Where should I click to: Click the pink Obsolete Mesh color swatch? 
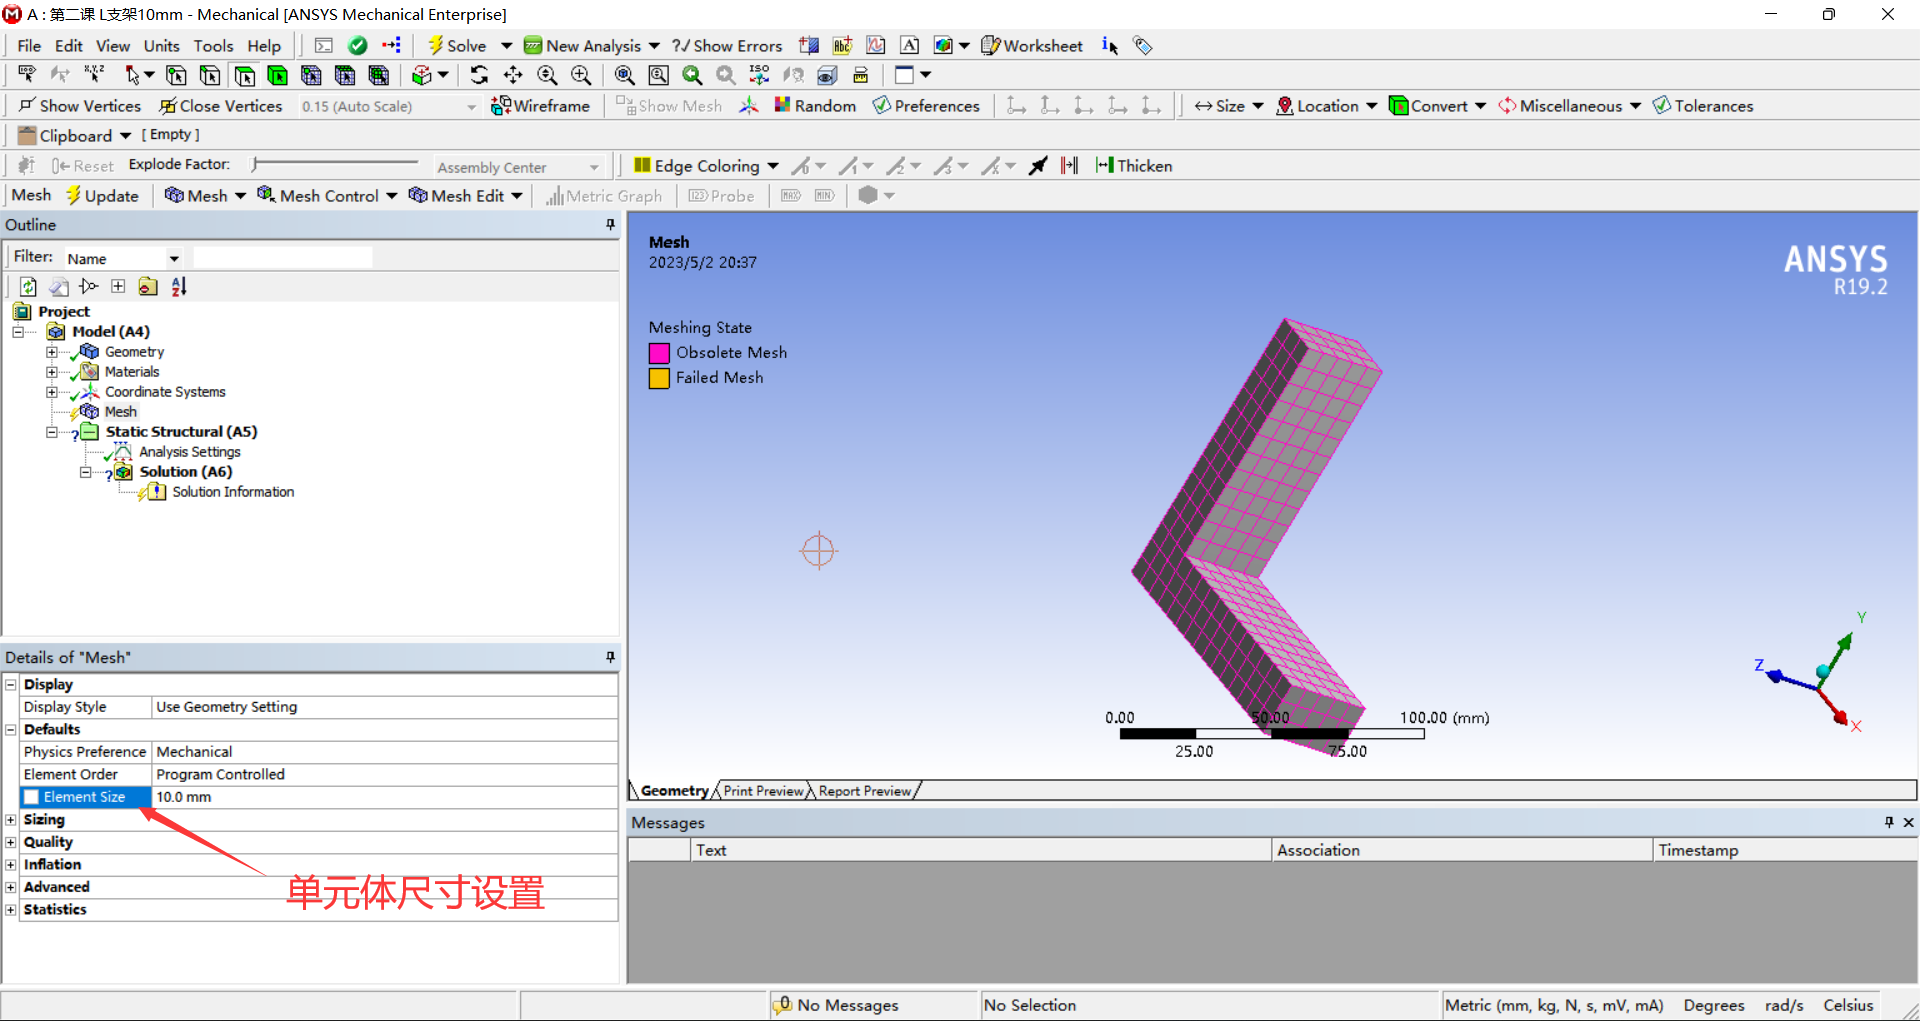click(659, 352)
